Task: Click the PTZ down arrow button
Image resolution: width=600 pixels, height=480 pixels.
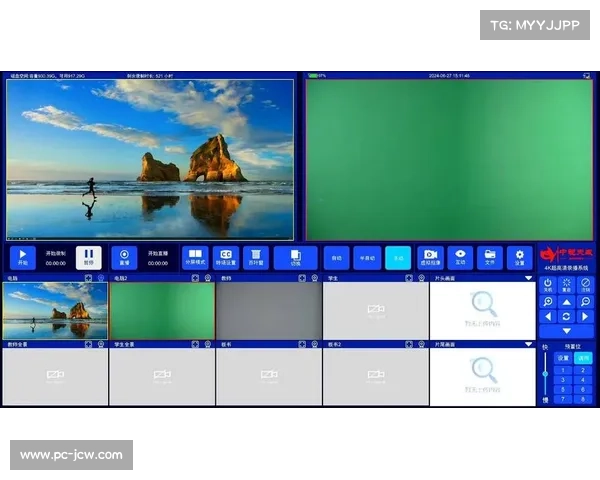Action: 566,330
